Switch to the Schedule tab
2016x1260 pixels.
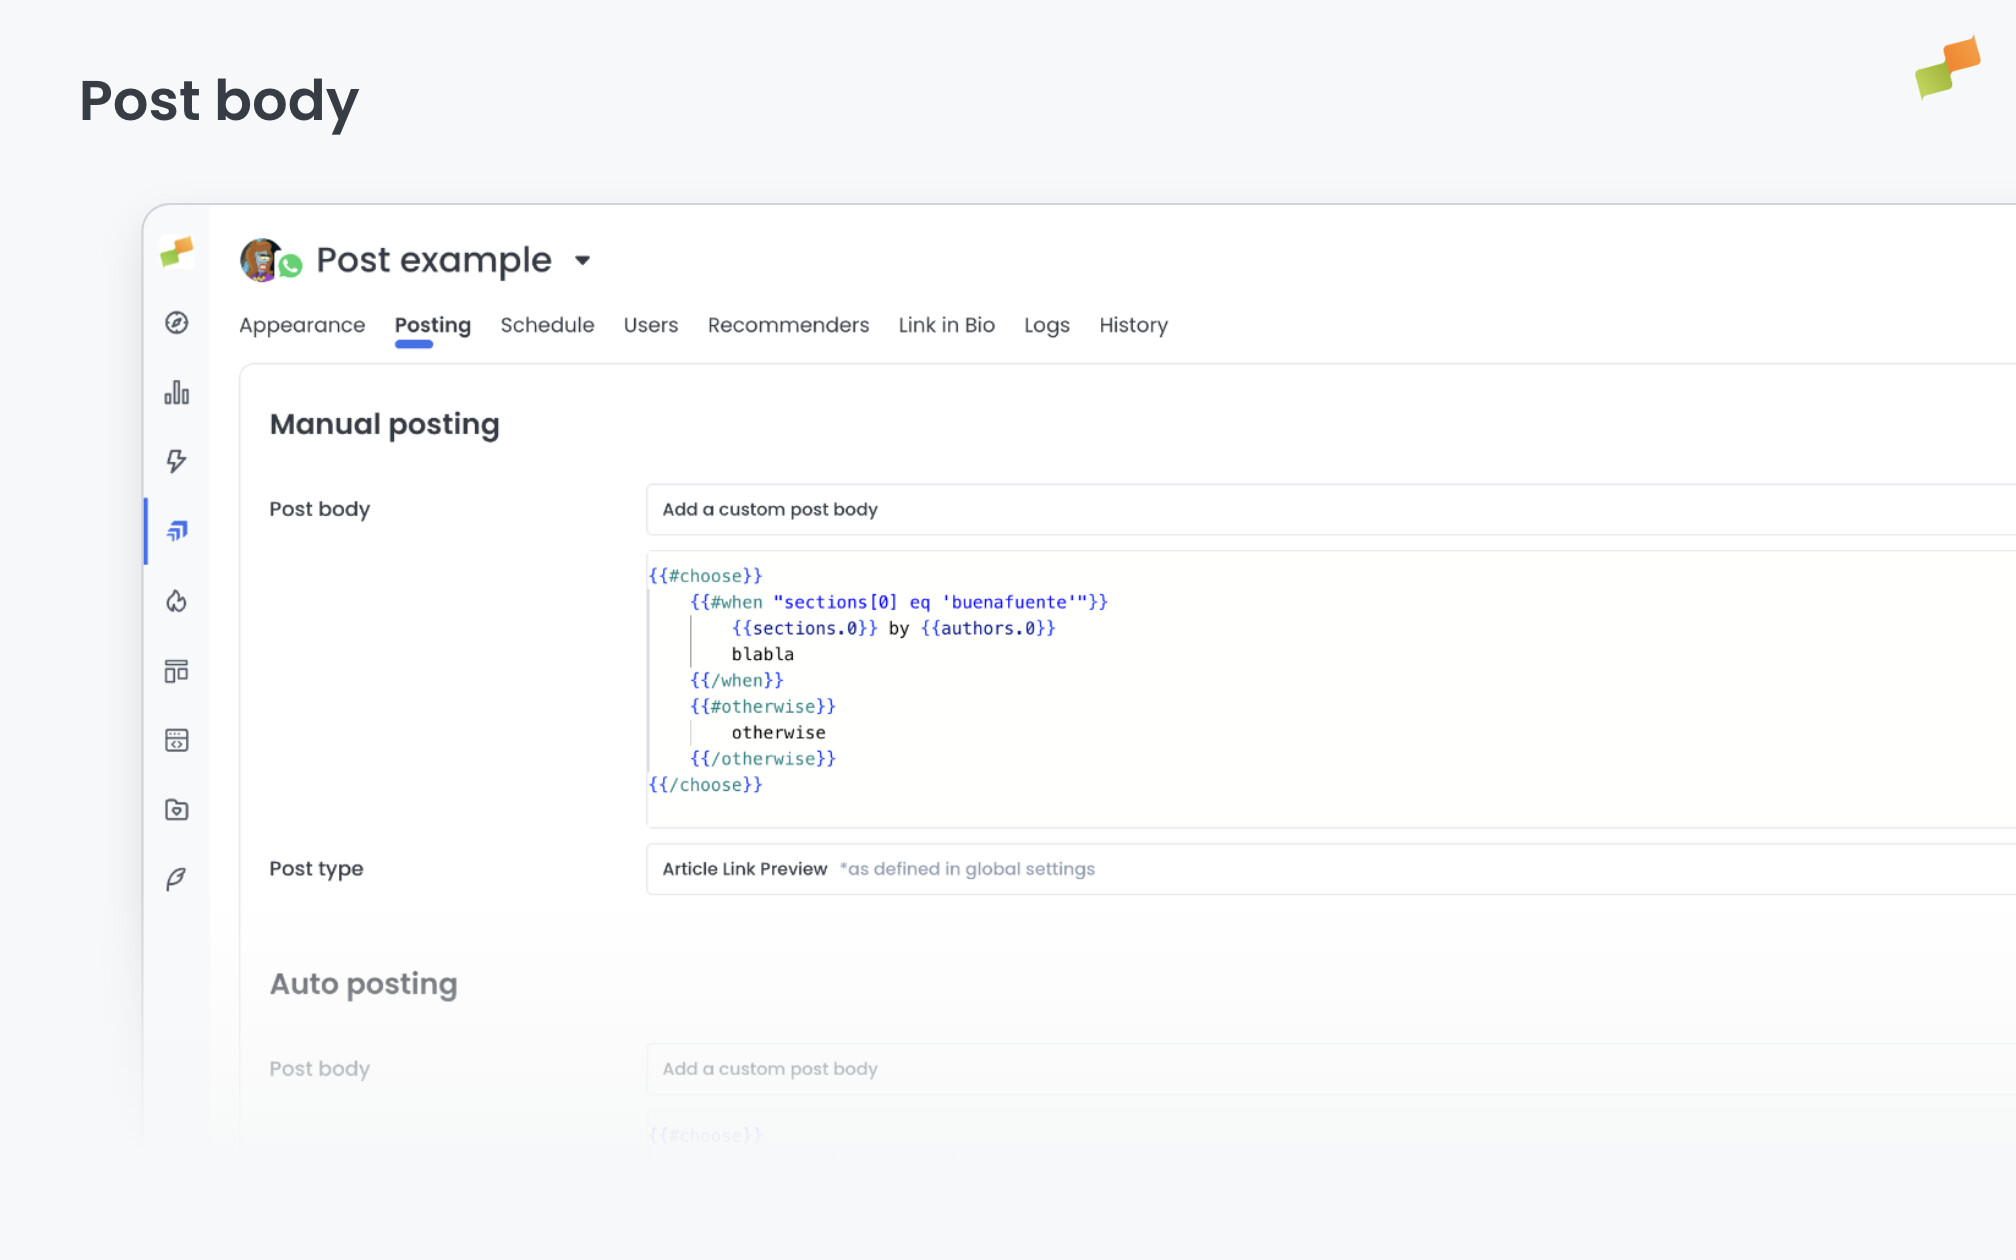(547, 325)
